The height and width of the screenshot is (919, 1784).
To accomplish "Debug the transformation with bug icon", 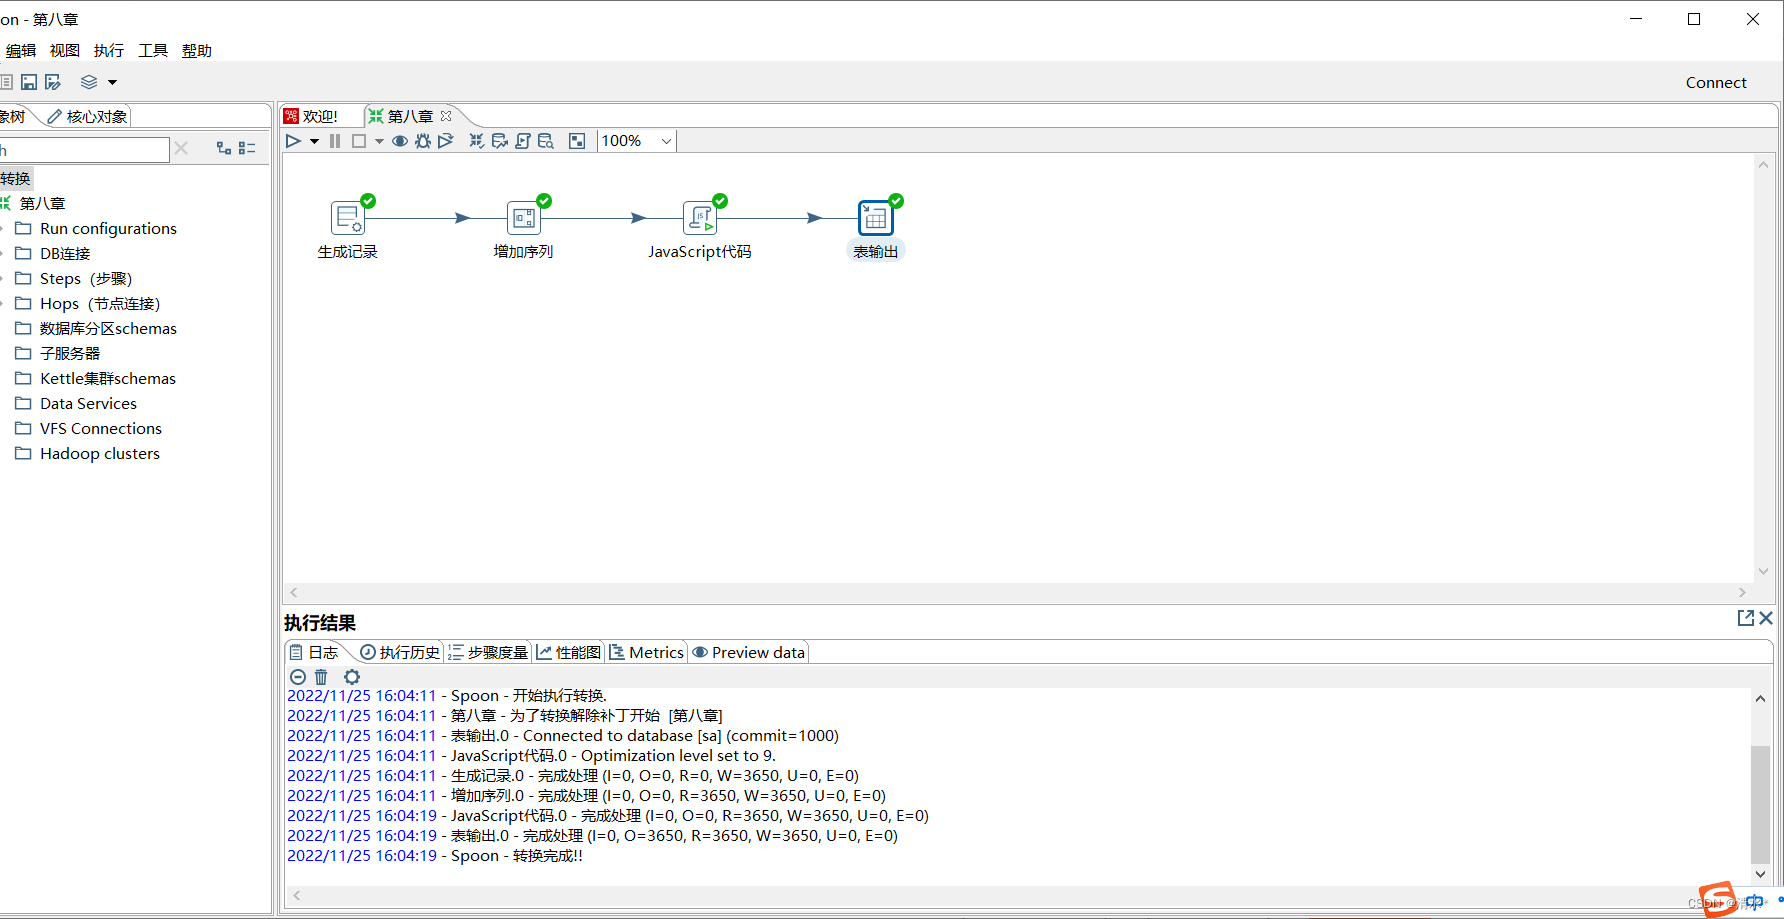I will [x=423, y=141].
